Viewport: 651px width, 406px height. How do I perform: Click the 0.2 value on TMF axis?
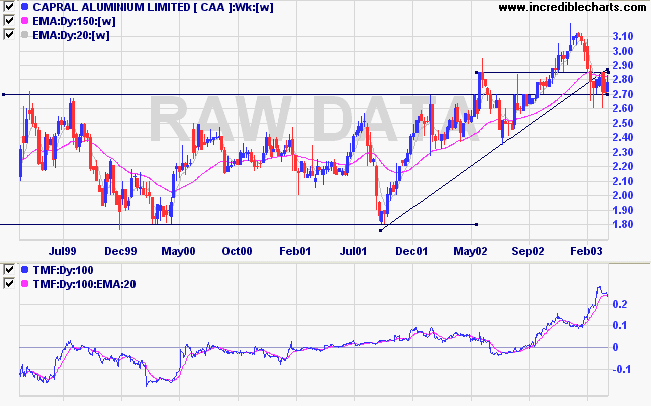click(x=620, y=304)
